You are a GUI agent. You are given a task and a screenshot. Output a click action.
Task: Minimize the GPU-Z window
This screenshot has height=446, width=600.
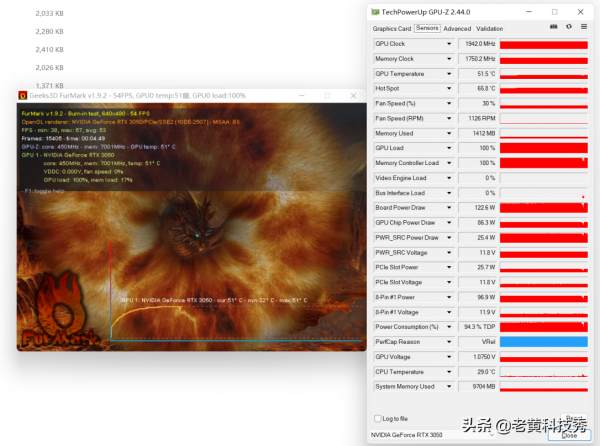click(x=529, y=12)
